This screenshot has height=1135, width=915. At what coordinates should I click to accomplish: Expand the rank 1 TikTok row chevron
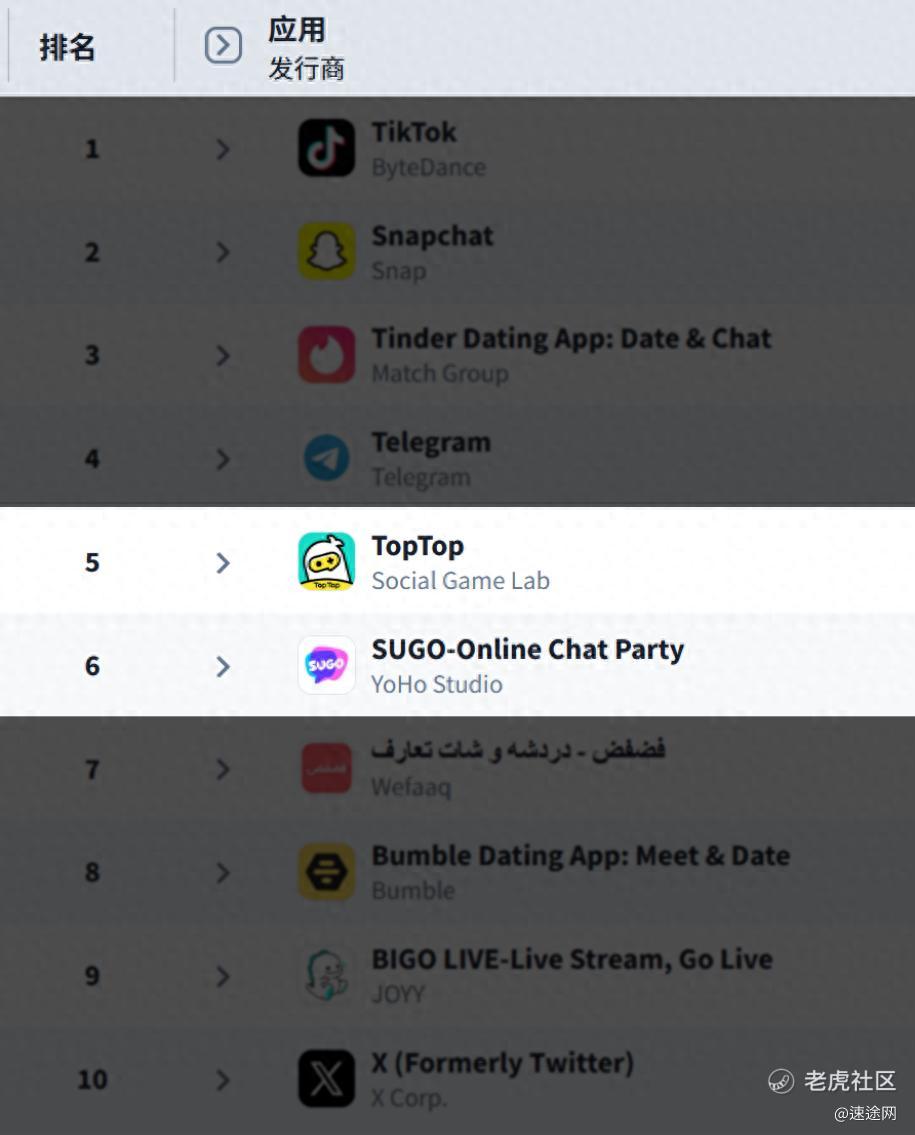click(223, 149)
